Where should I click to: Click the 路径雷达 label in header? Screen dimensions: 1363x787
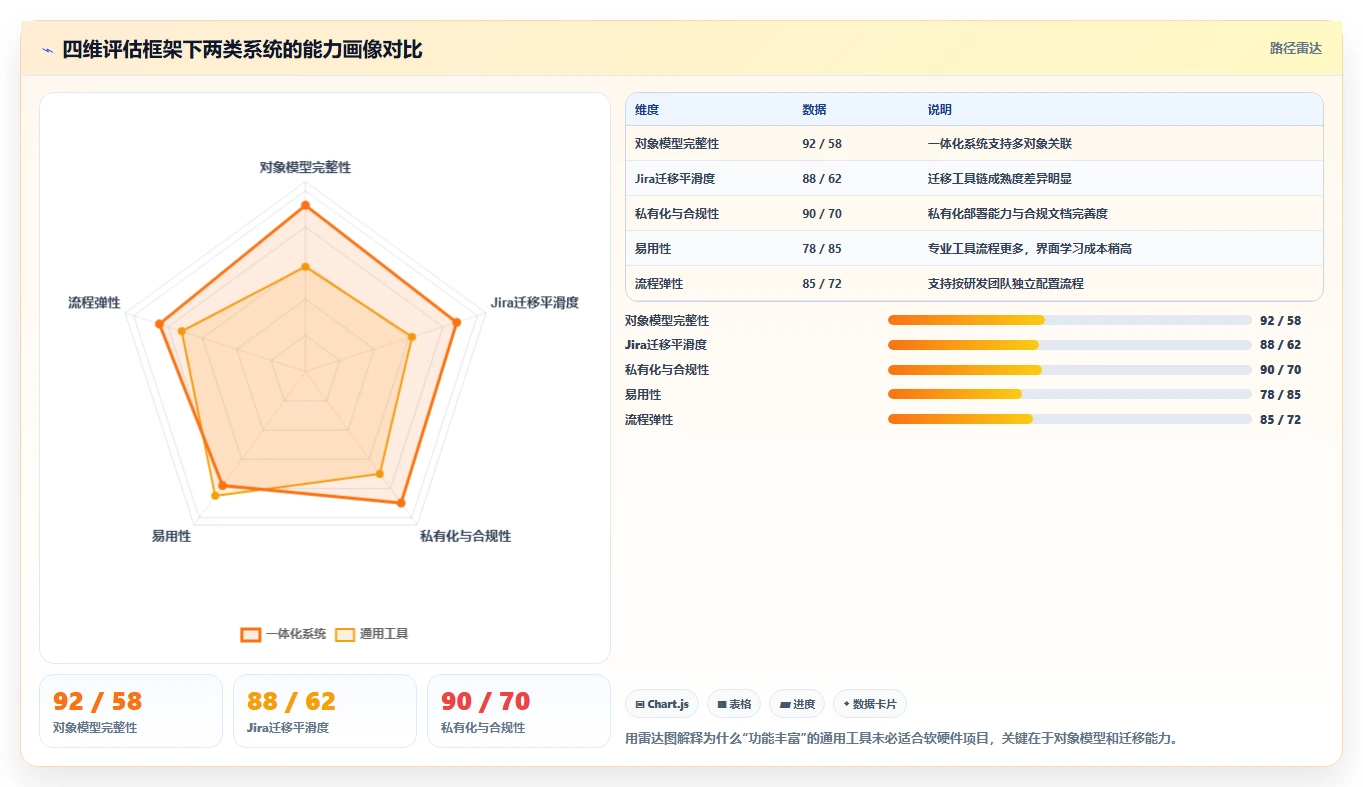tap(1296, 48)
